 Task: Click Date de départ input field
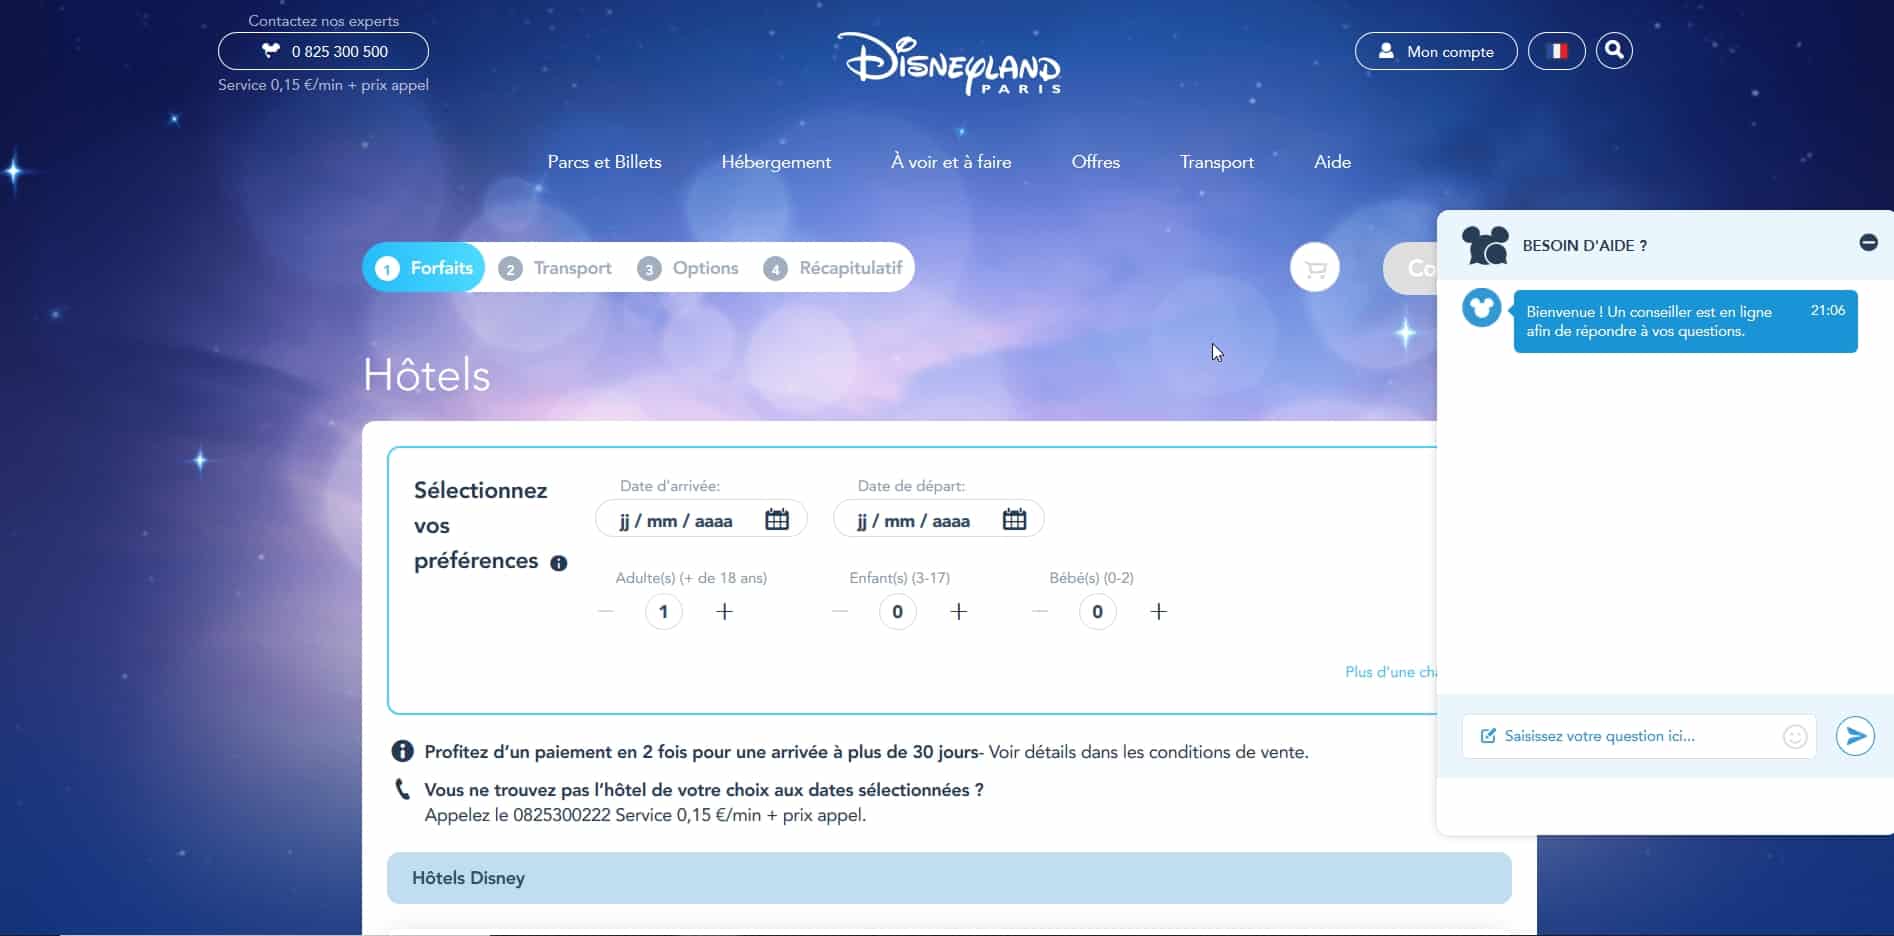(938, 519)
